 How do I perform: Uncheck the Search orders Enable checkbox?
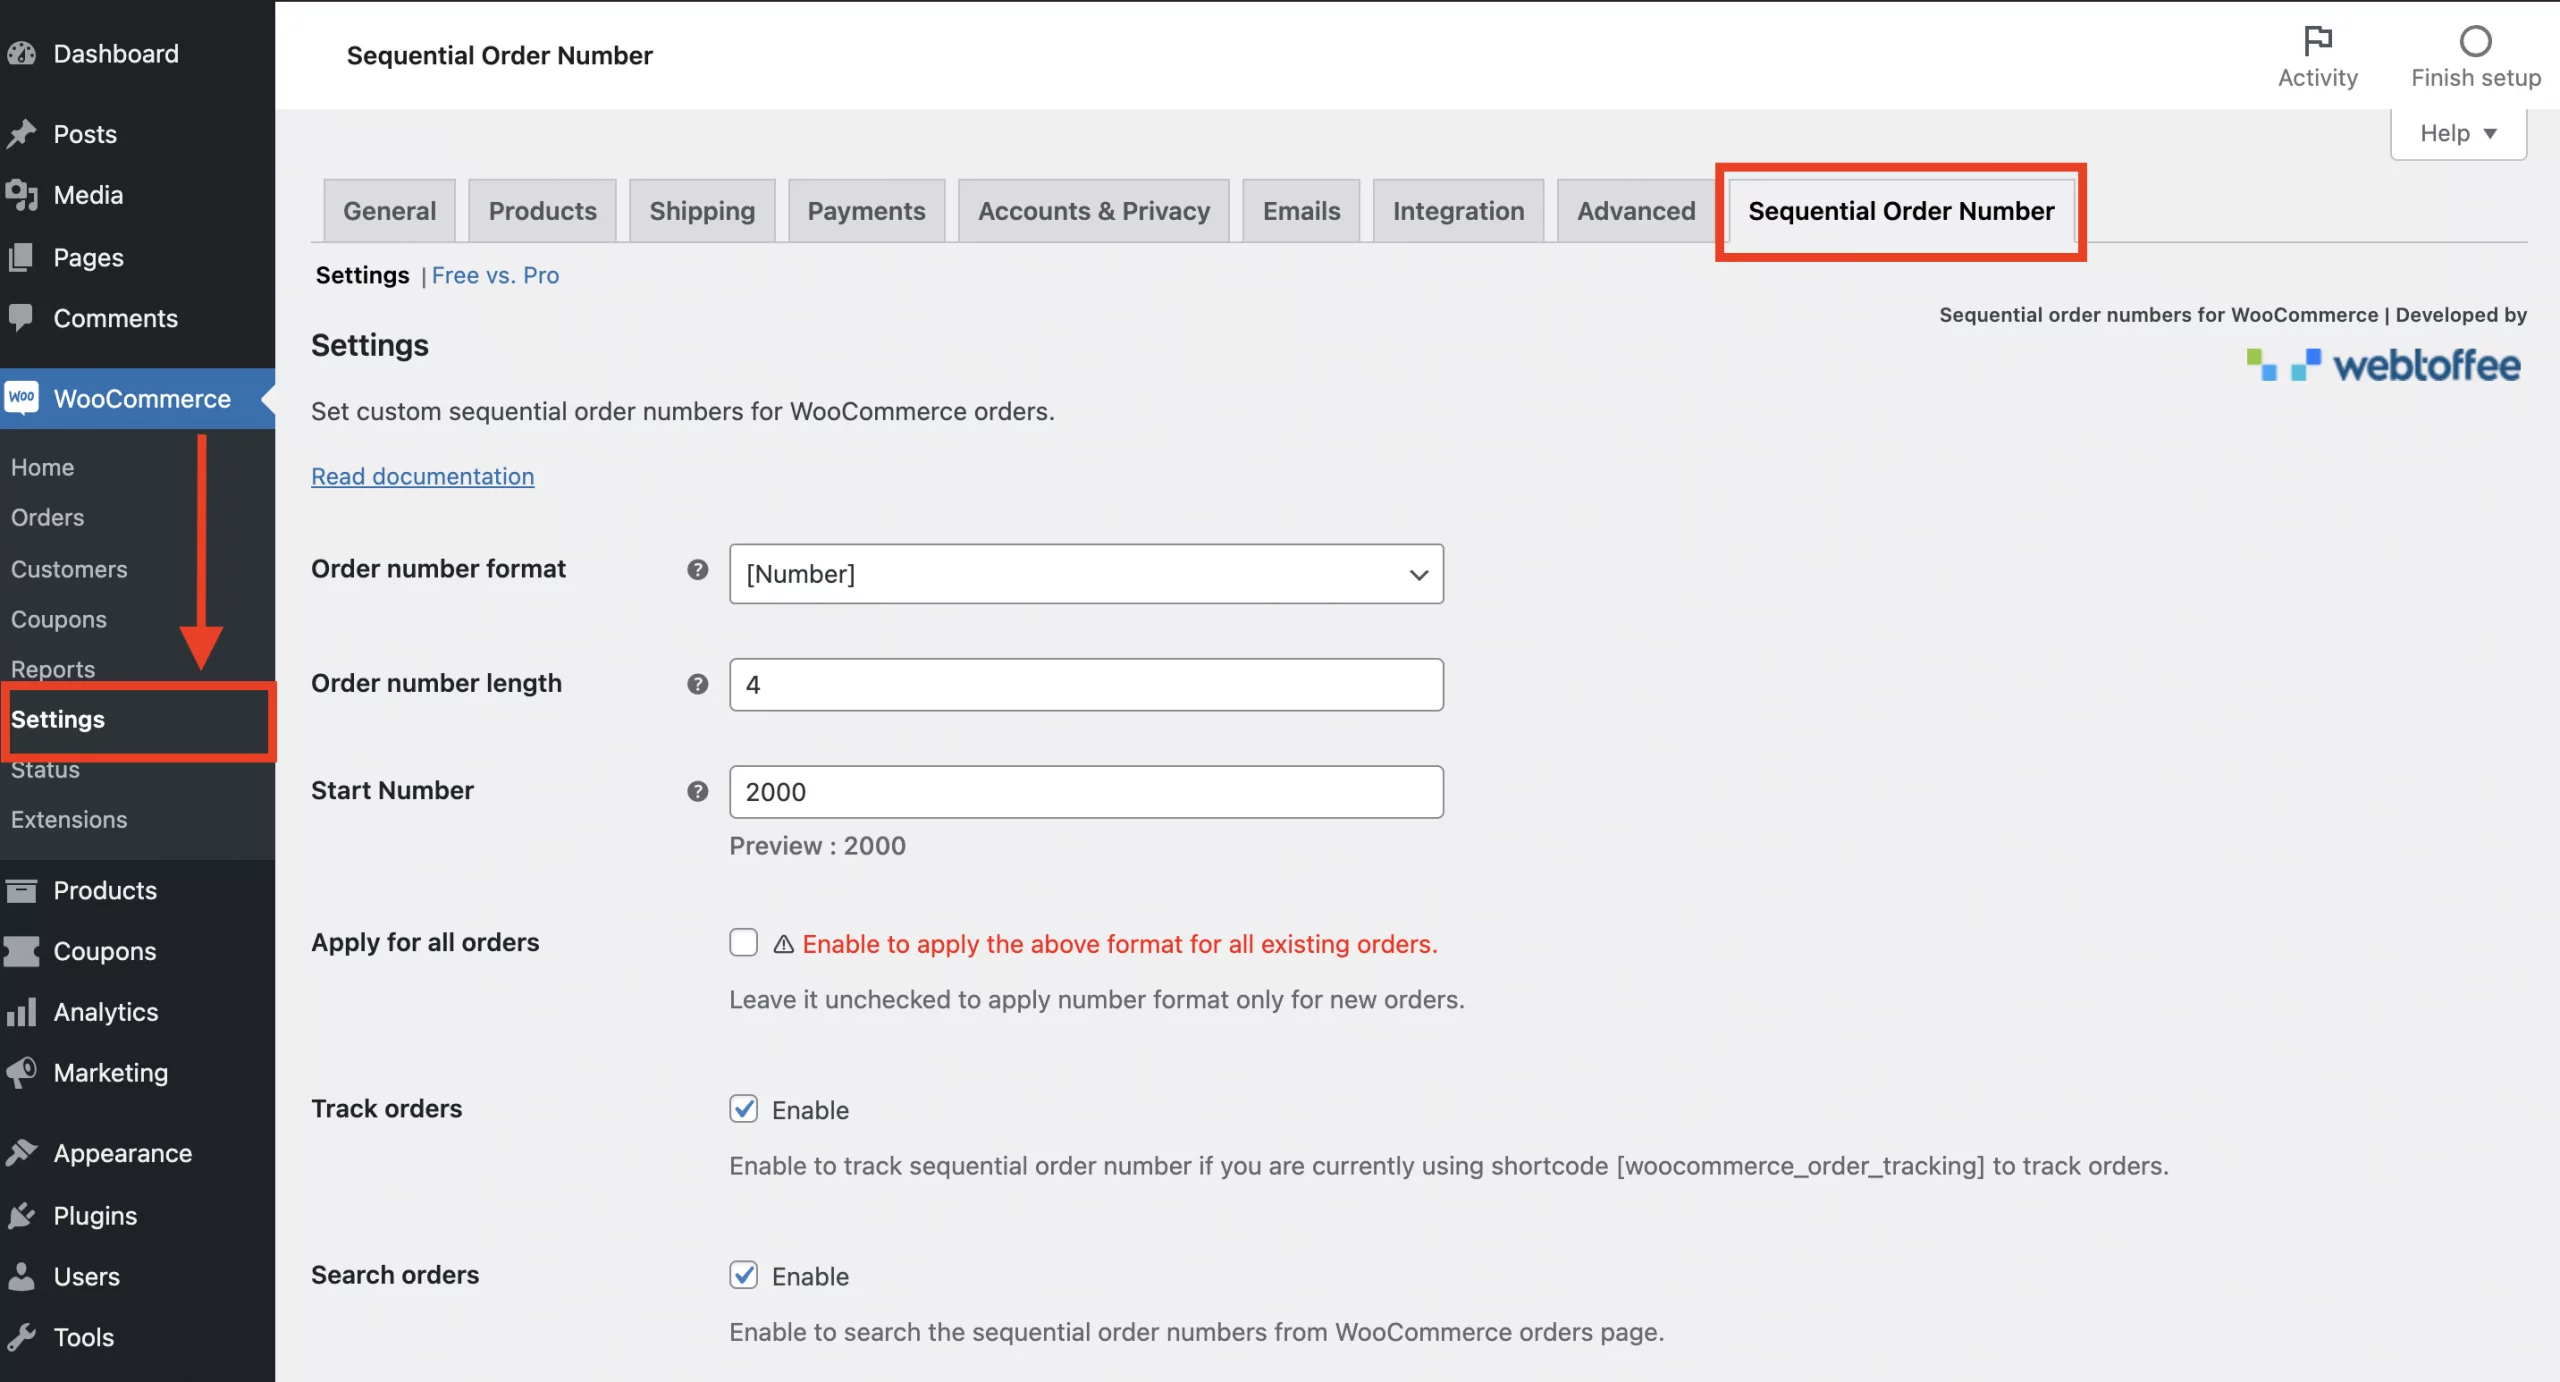click(743, 1274)
